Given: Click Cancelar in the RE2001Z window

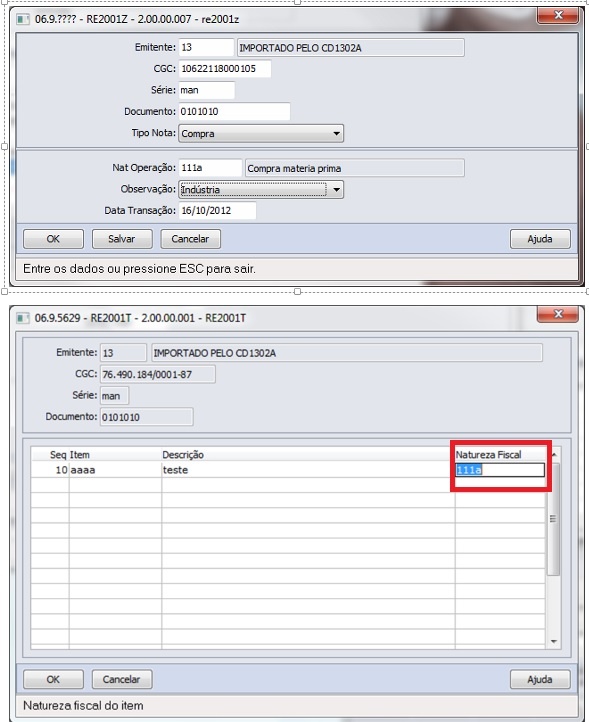Looking at the screenshot, I should (191, 239).
